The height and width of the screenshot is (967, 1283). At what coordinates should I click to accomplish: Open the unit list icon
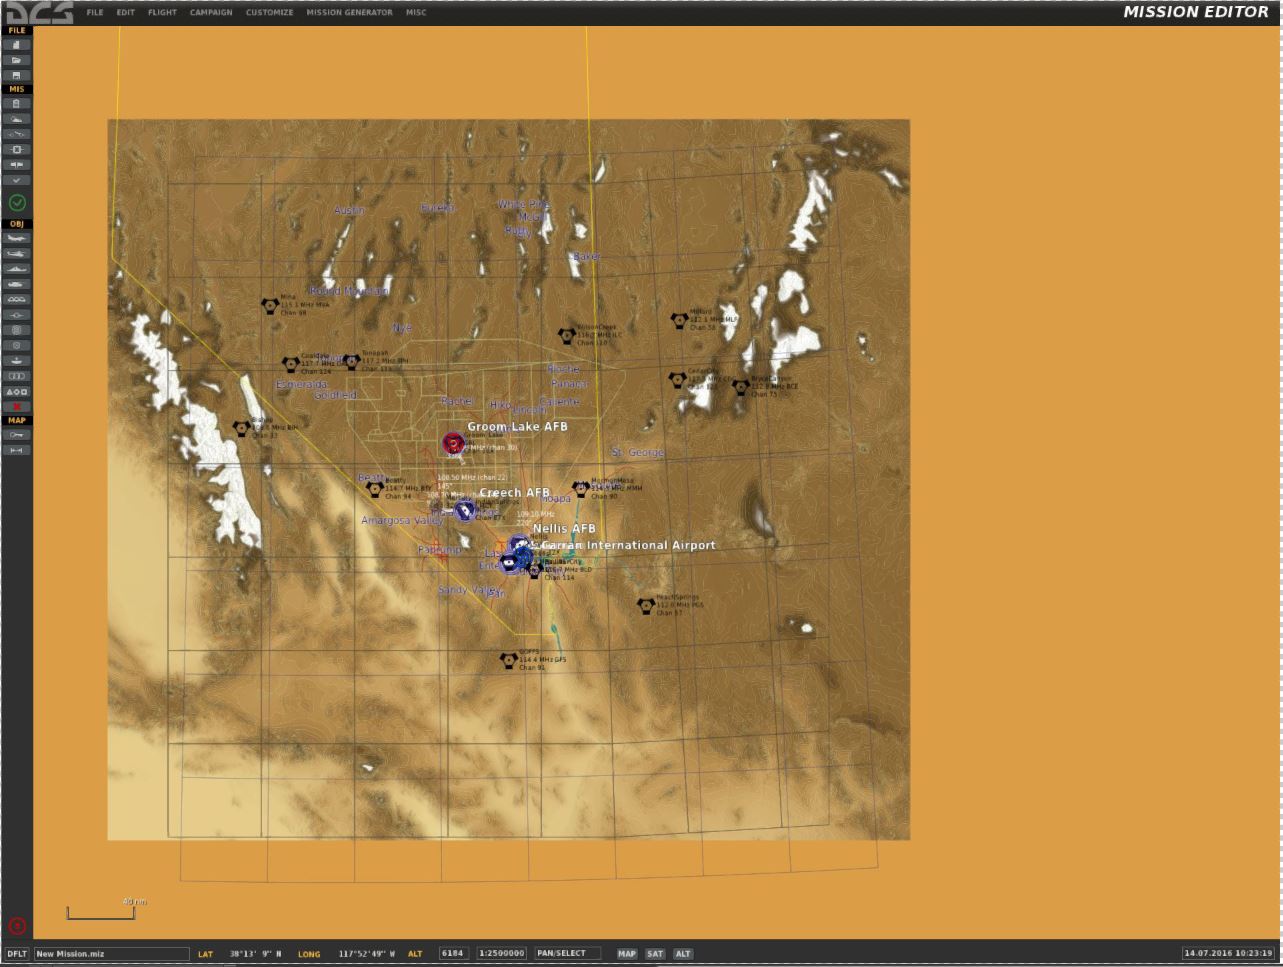(x=17, y=376)
